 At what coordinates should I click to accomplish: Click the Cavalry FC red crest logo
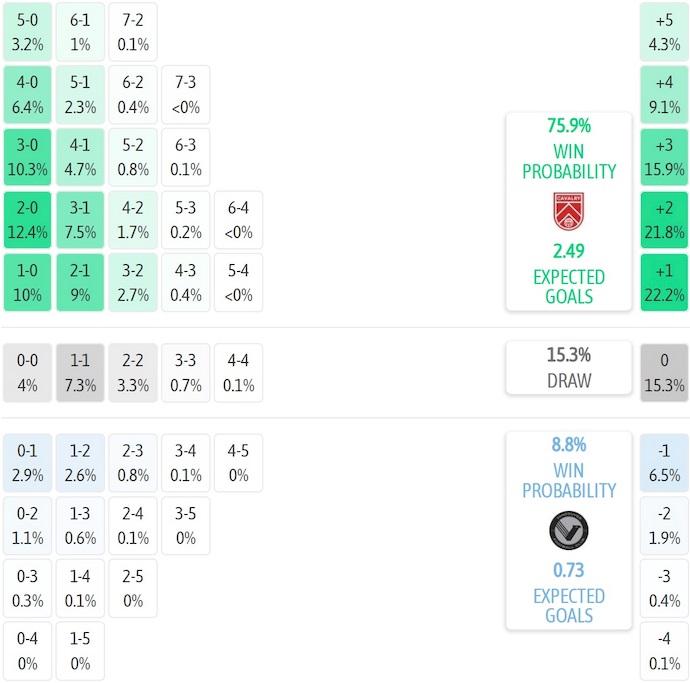(568, 212)
